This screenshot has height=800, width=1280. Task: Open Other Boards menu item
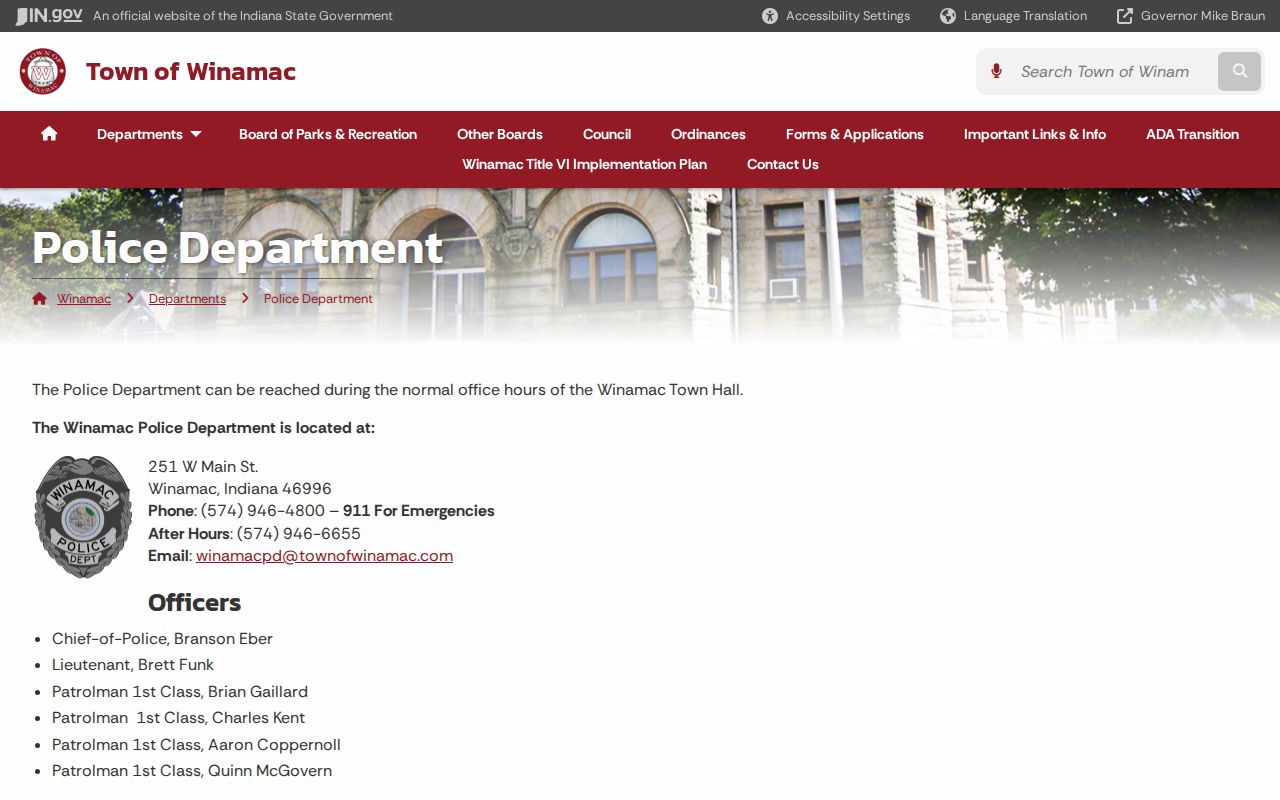(x=500, y=134)
